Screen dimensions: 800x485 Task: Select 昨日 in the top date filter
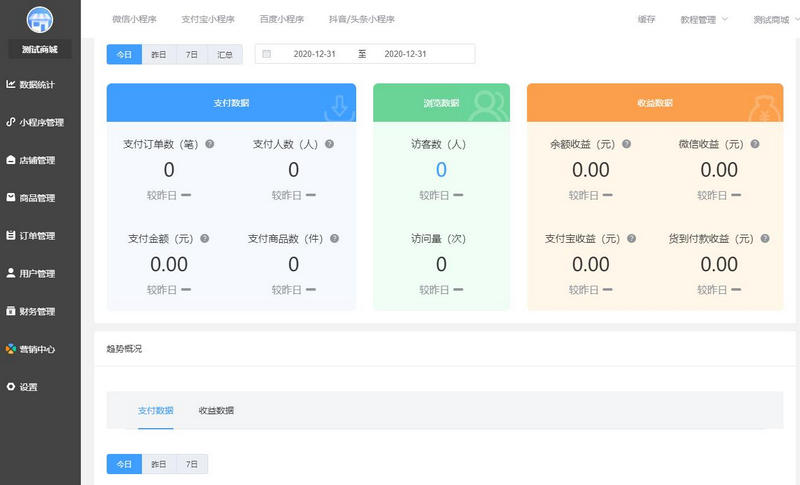pos(159,54)
